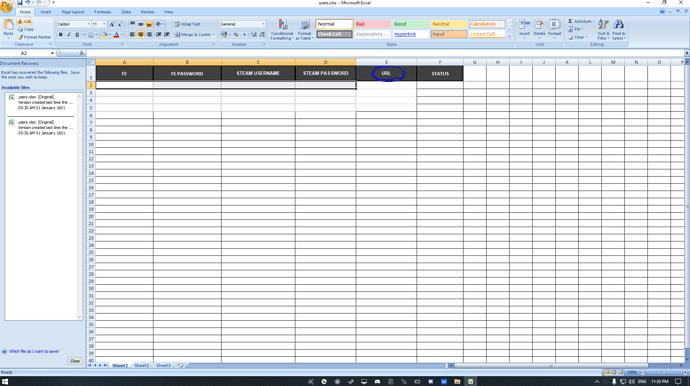The width and height of the screenshot is (690, 386).
Task: Open the General number format dropdown
Action: pos(263,24)
